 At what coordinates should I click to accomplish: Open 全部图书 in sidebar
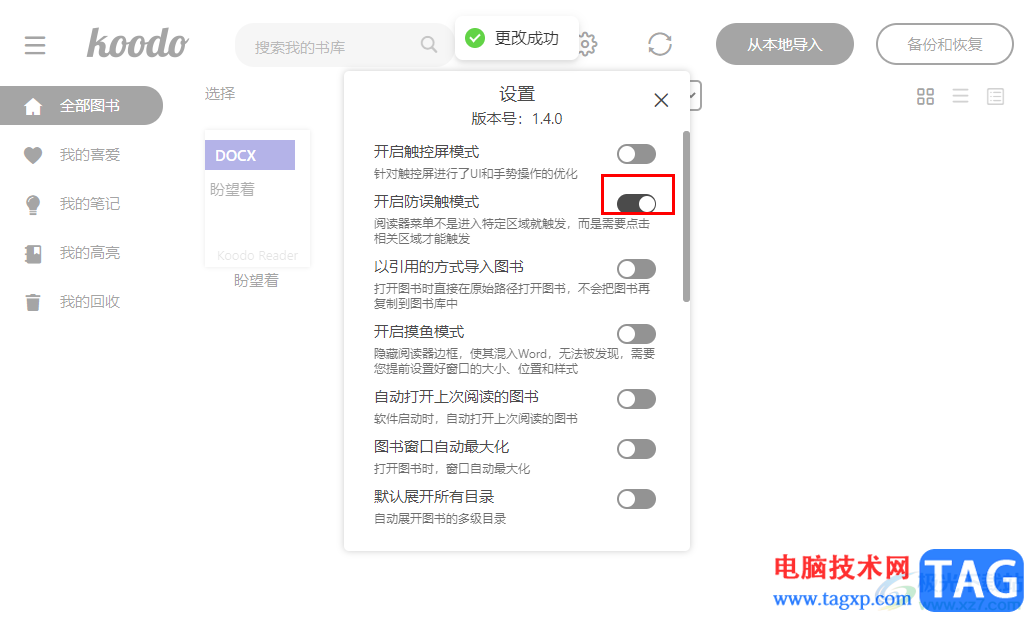point(81,105)
